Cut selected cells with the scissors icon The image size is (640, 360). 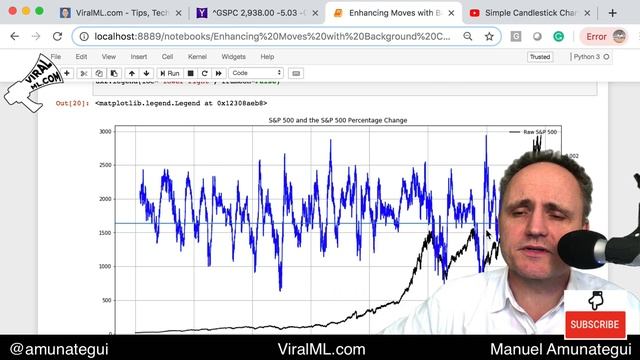[x=84, y=73]
